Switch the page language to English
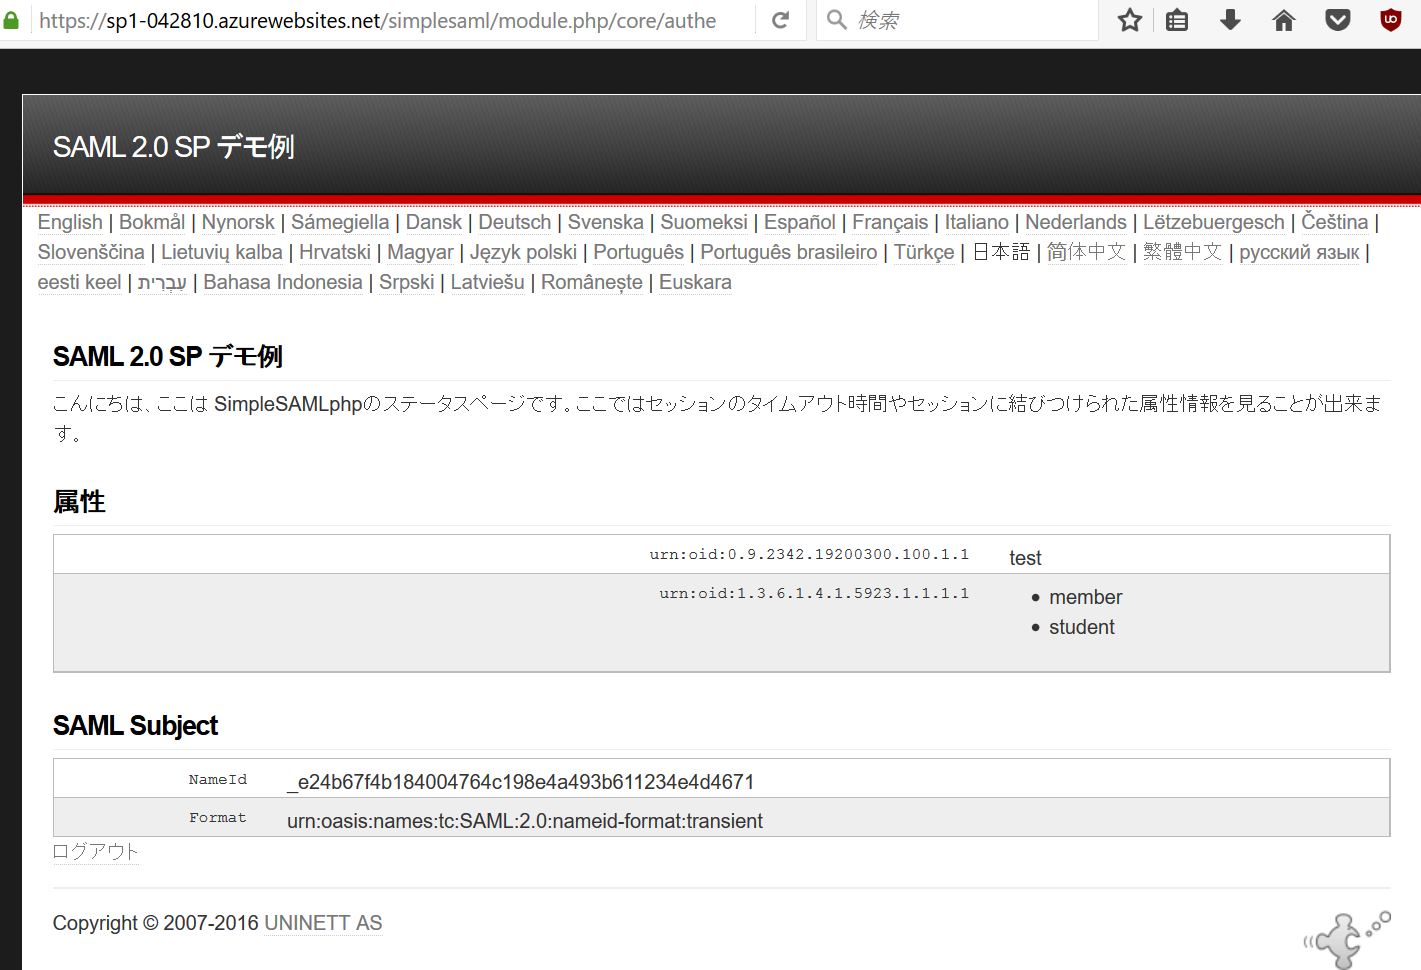Image resolution: width=1421 pixels, height=970 pixels. click(x=69, y=221)
